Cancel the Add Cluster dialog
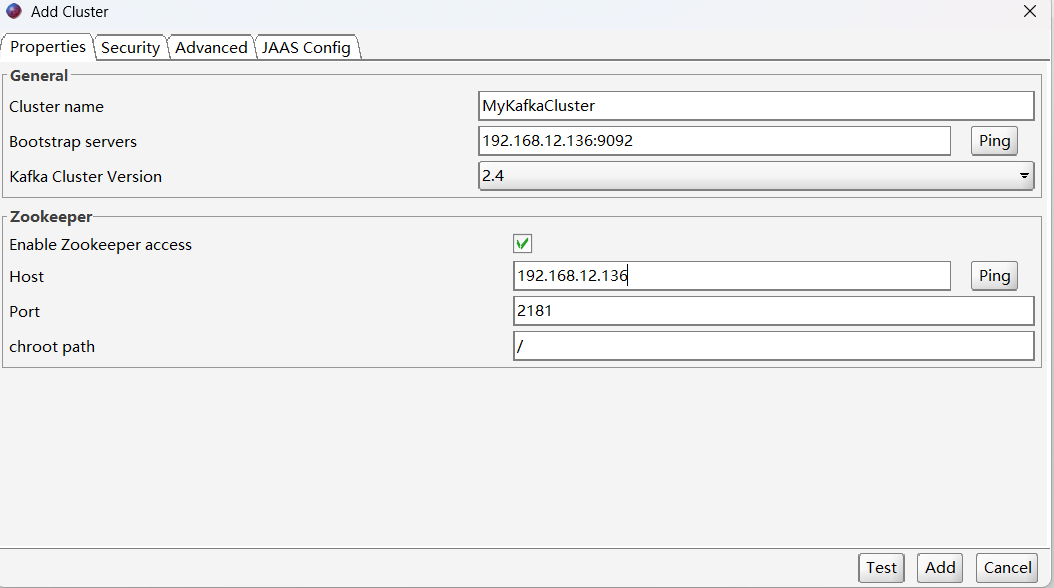Image resolution: width=1054 pixels, height=588 pixels. pos(1007,568)
